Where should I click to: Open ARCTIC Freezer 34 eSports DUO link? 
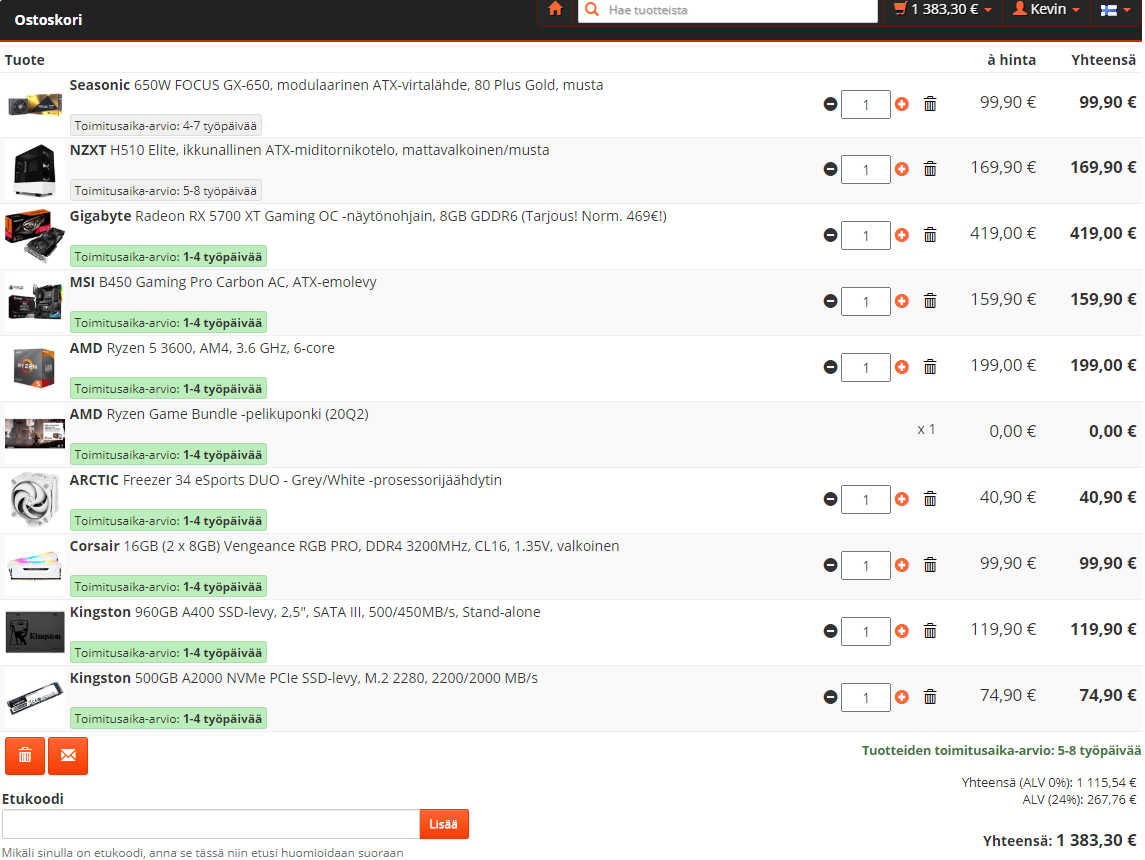tap(286, 480)
